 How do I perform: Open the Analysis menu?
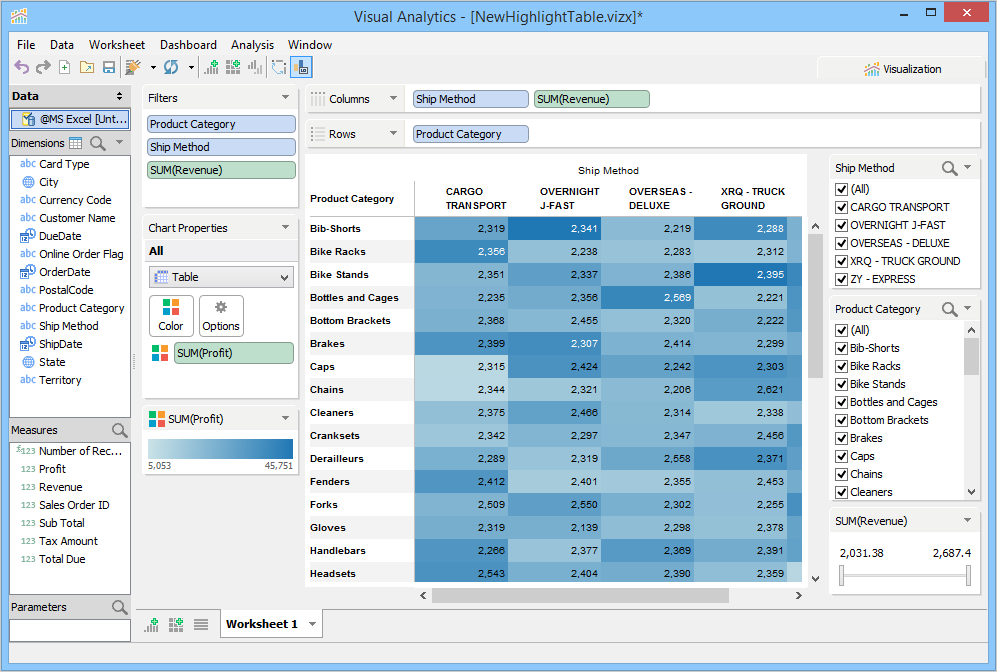(x=252, y=45)
